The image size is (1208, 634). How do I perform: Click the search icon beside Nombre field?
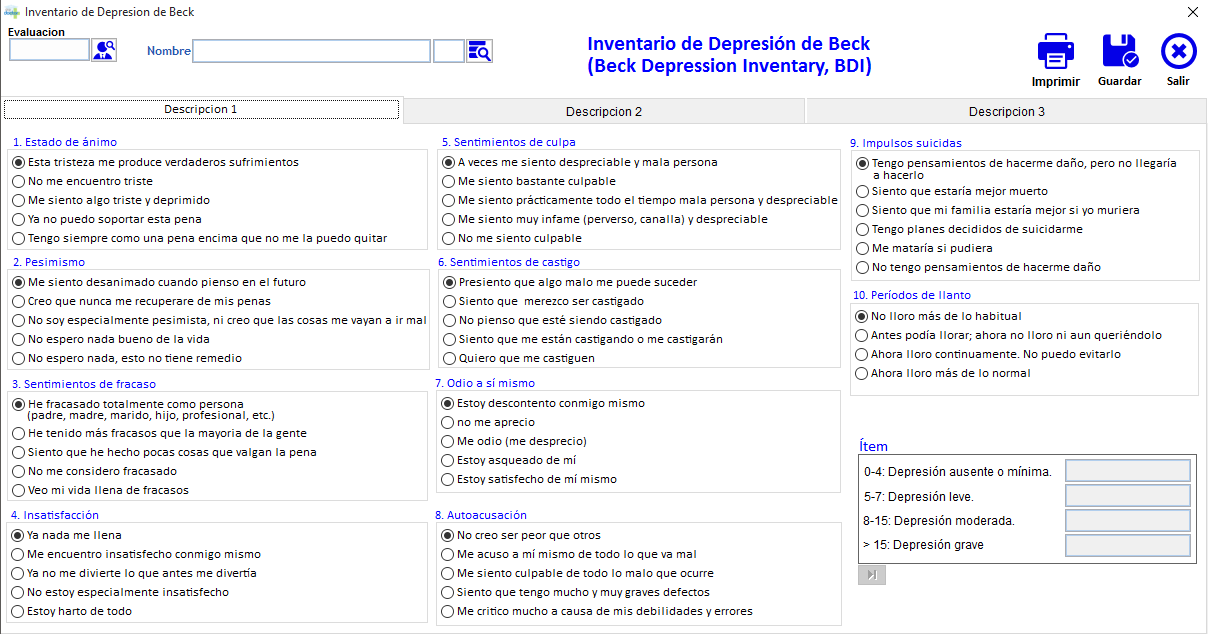(480, 51)
